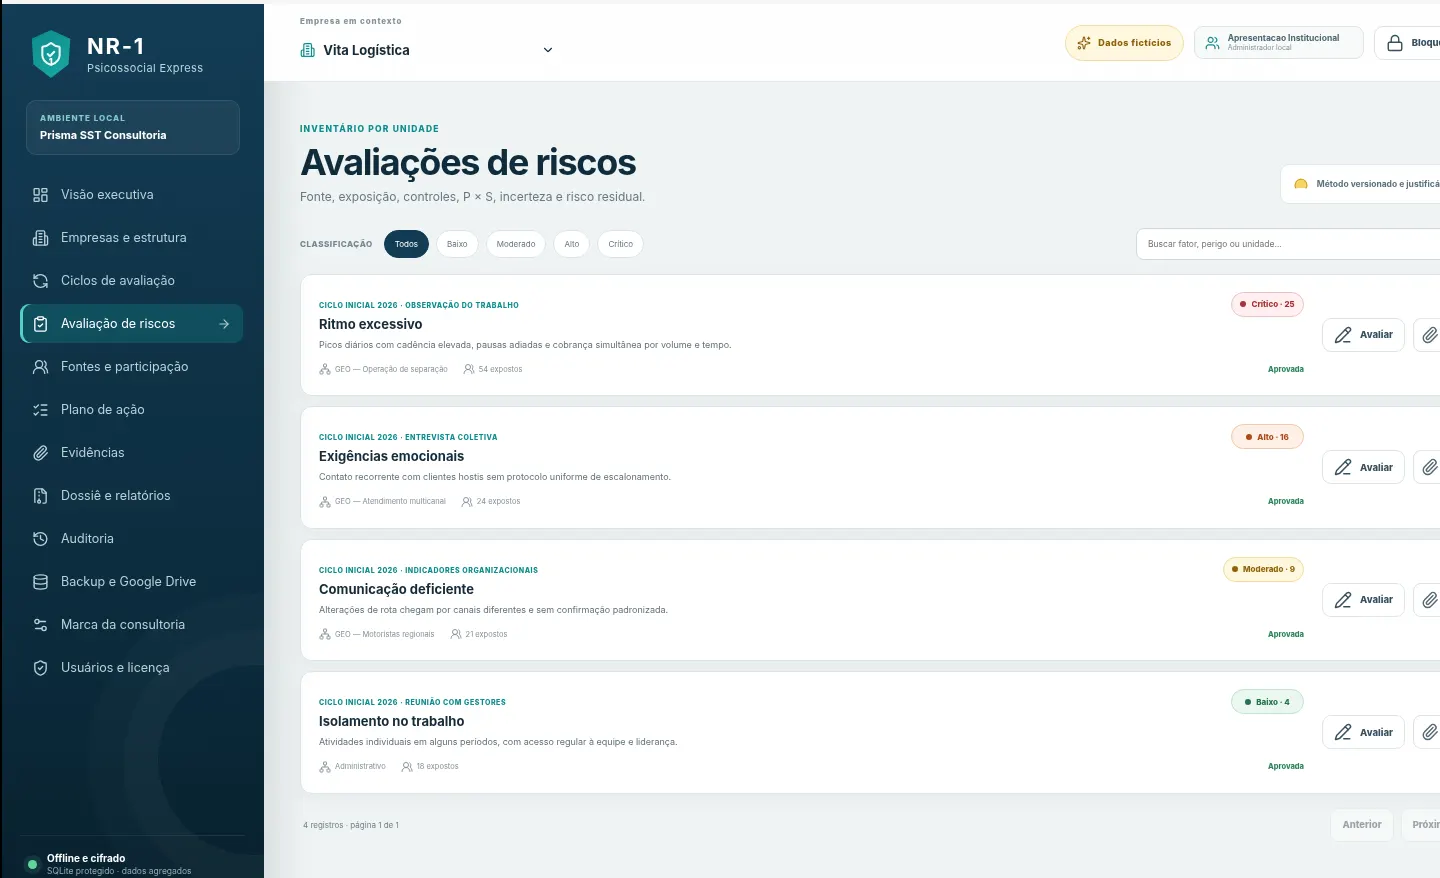The image size is (1440, 878).
Task: Click the Moderado · 9 risk badge
Action: 1263,569
